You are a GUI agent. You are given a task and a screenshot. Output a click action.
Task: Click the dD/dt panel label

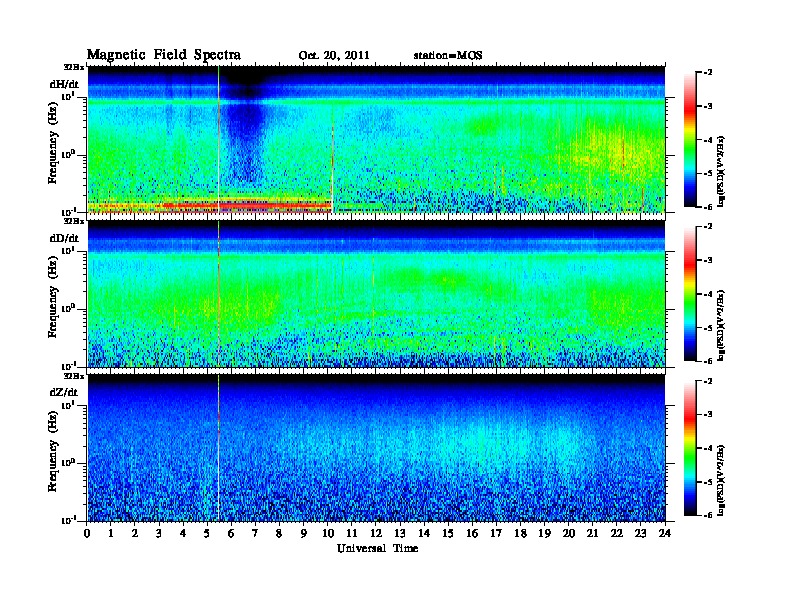click(x=64, y=238)
